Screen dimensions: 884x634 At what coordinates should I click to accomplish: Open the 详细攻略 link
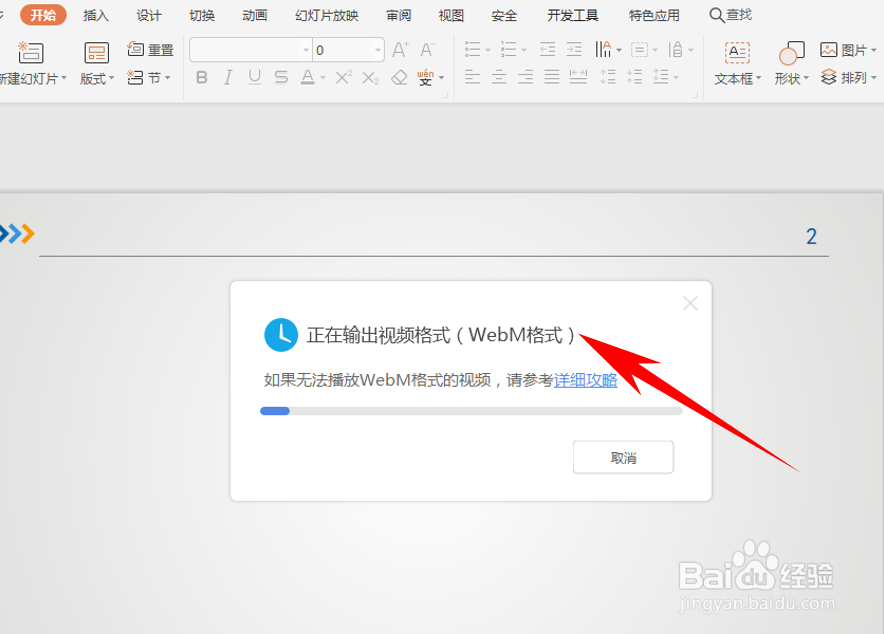[x=585, y=380]
